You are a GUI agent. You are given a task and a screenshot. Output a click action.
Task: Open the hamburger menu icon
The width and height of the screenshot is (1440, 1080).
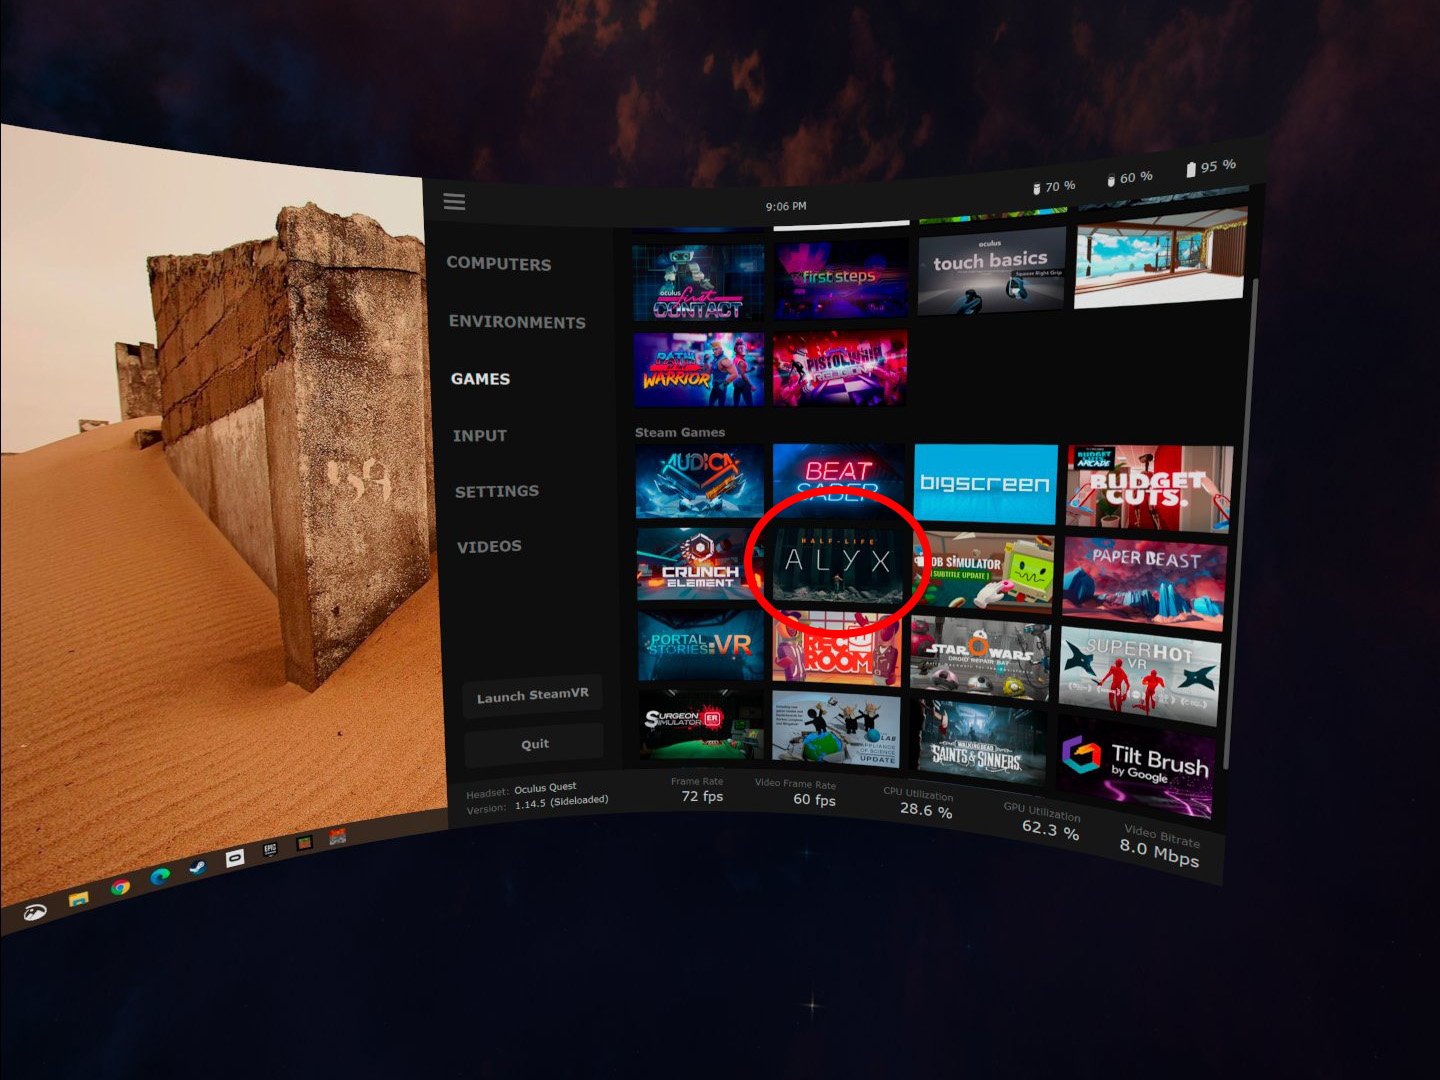coord(455,202)
